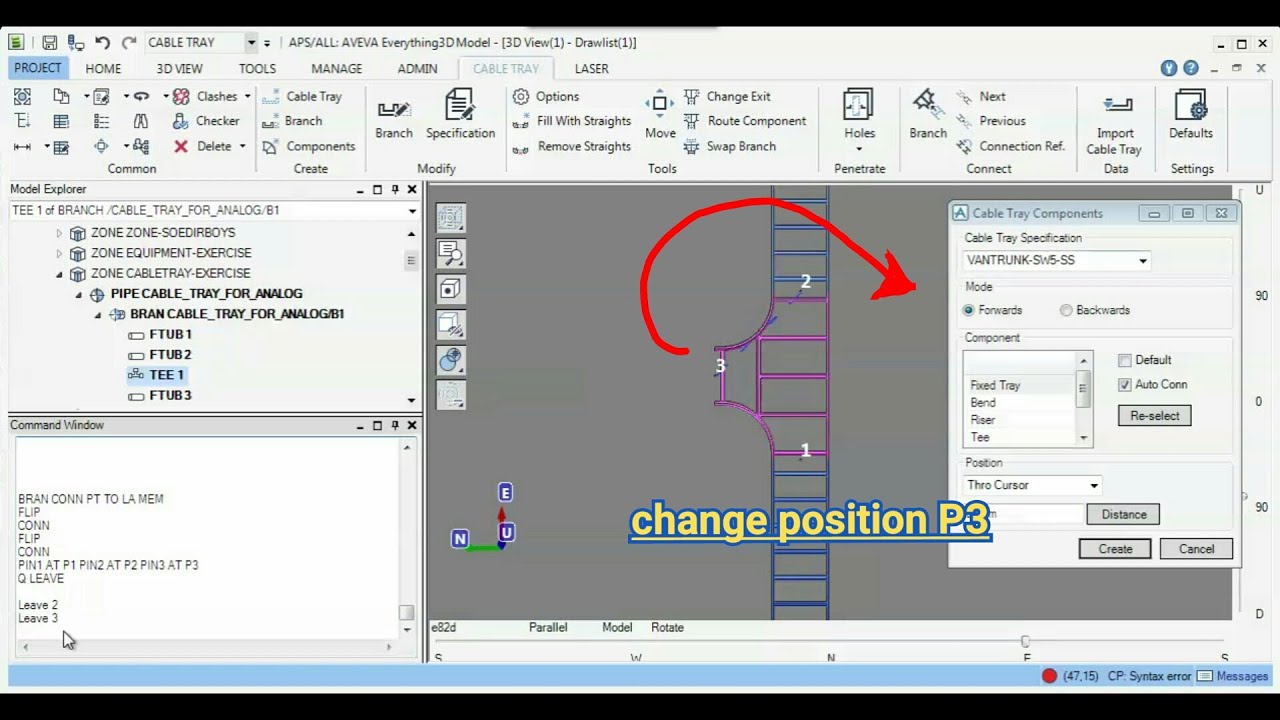
Task: Click Import Cable Tray
Action: 1114,124
